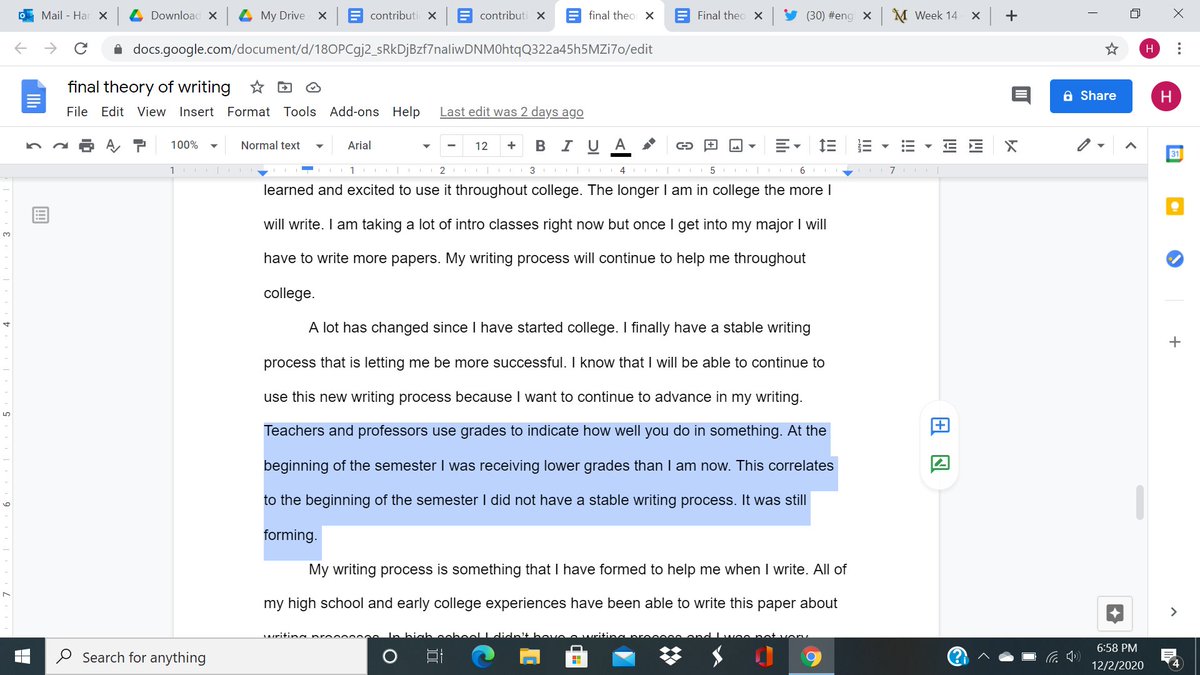Viewport: 1200px width, 675px height.
Task: Decrease indent of the paragraph
Action: [x=949, y=146]
